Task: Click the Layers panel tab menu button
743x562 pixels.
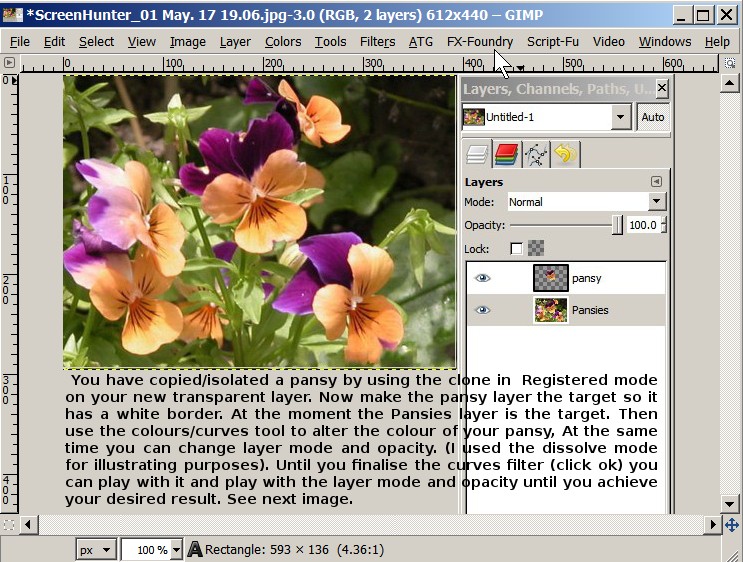Action: [x=656, y=181]
